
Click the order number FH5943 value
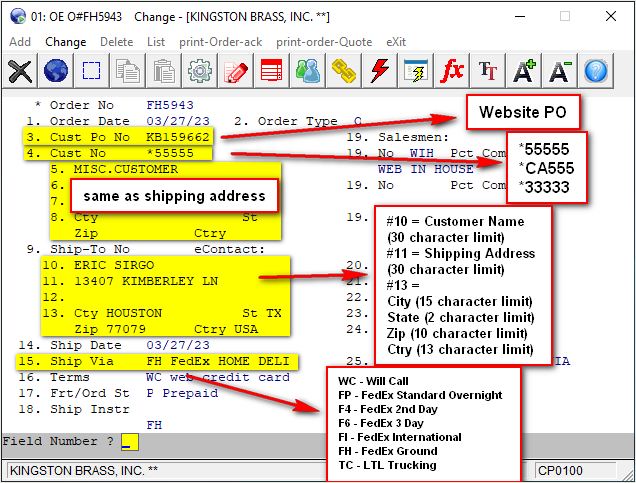coord(170,105)
